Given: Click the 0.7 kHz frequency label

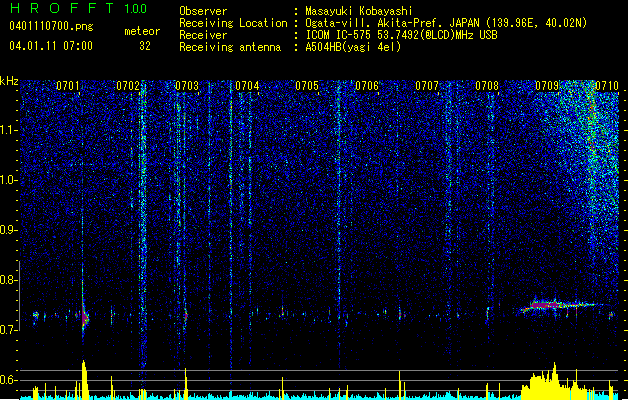Looking at the screenshot, I should pos(9,330).
